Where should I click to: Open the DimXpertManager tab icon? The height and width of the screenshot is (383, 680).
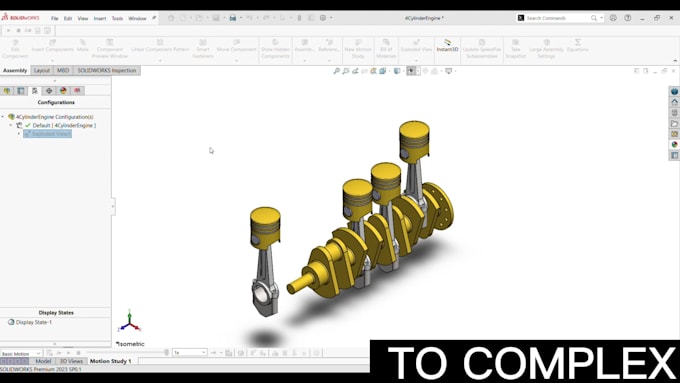[x=49, y=91]
